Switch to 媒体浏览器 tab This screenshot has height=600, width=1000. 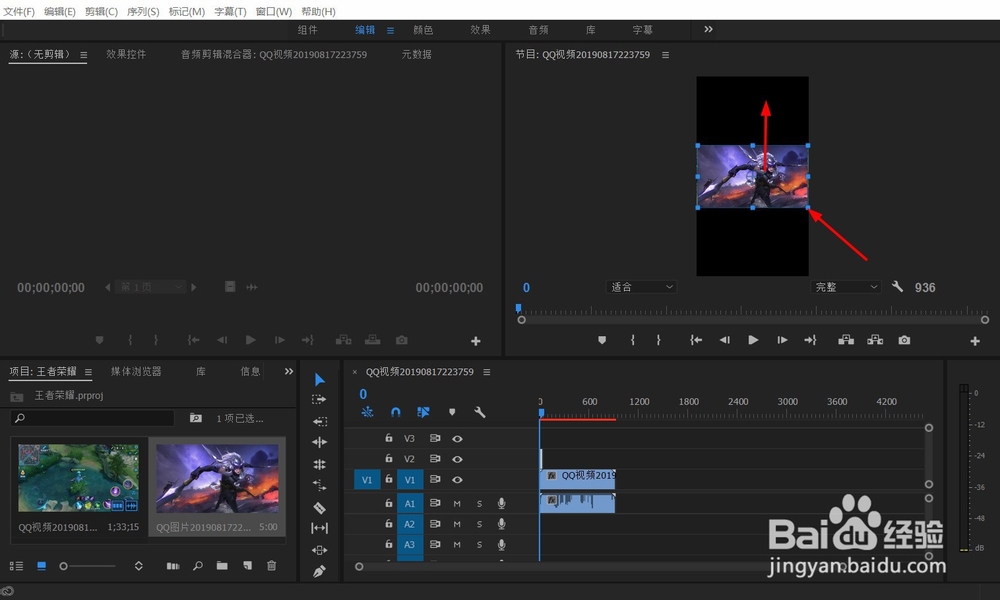(x=136, y=371)
